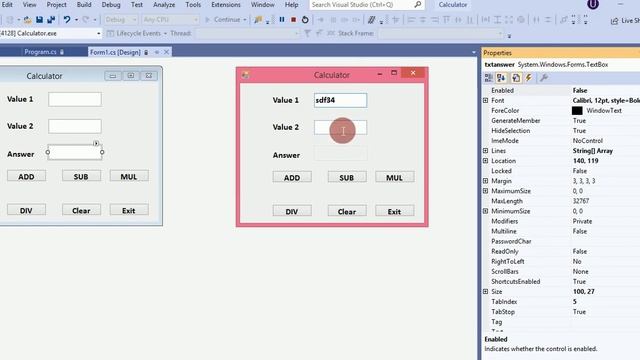Click the ScrollBars property row

pos(561,271)
